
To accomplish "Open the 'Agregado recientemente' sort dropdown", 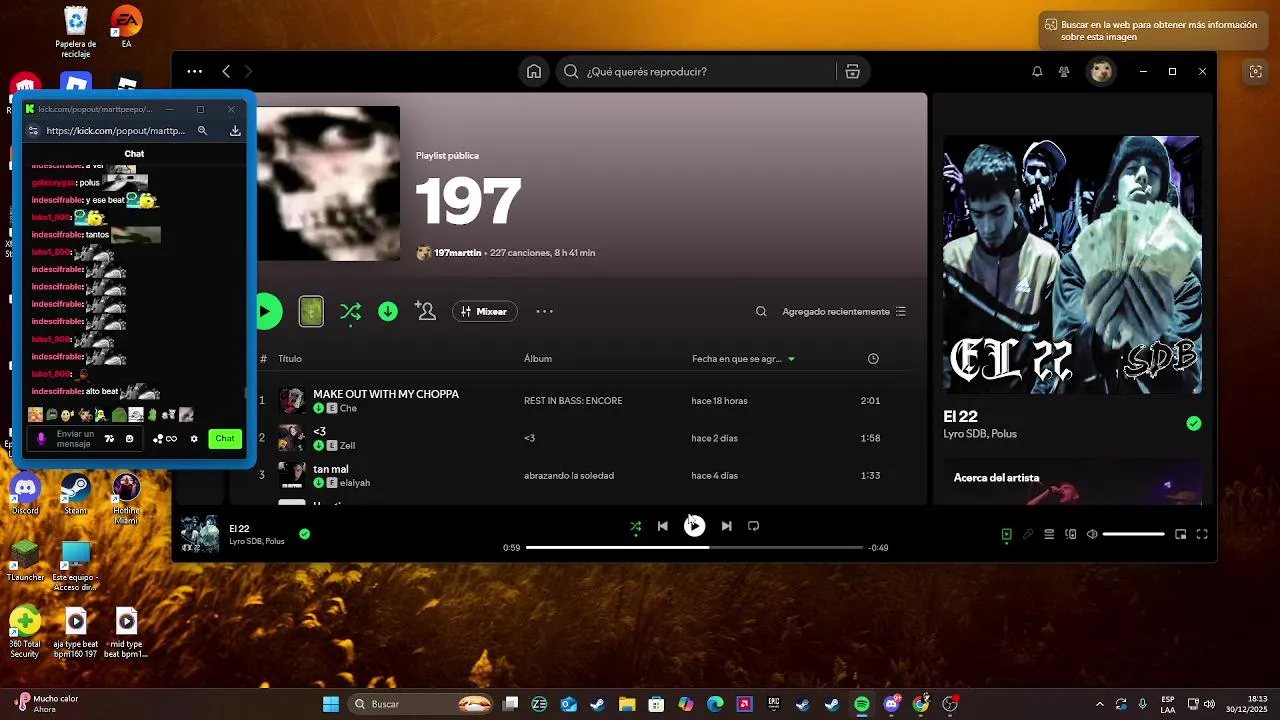I will 844,312.
